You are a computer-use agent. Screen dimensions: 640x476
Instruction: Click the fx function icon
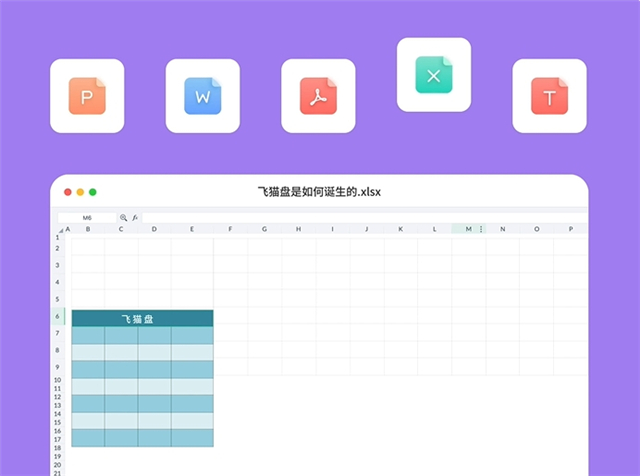pyautogui.click(x=136, y=217)
